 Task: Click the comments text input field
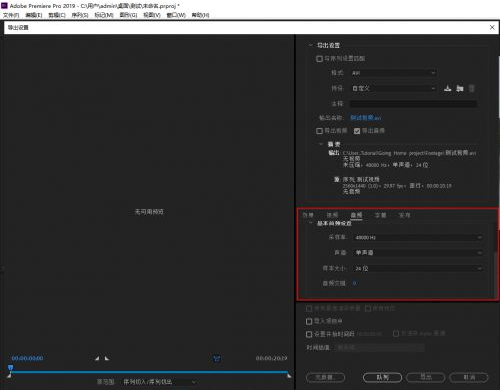pos(413,104)
